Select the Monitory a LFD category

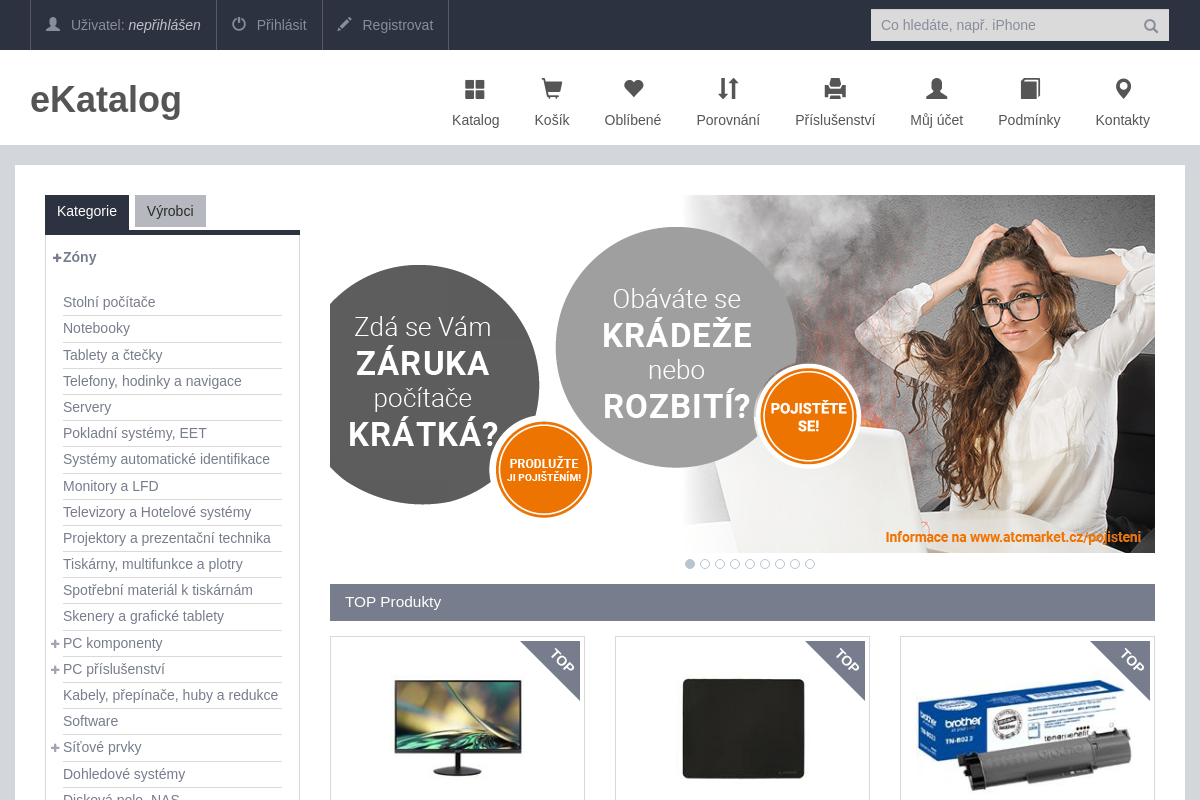coord(110,486)
